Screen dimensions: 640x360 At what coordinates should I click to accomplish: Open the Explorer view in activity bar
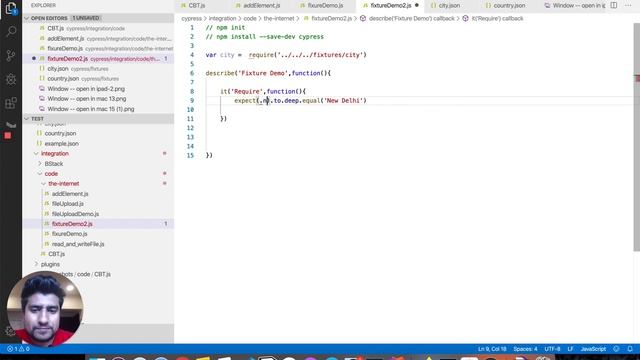coord(11,8)
